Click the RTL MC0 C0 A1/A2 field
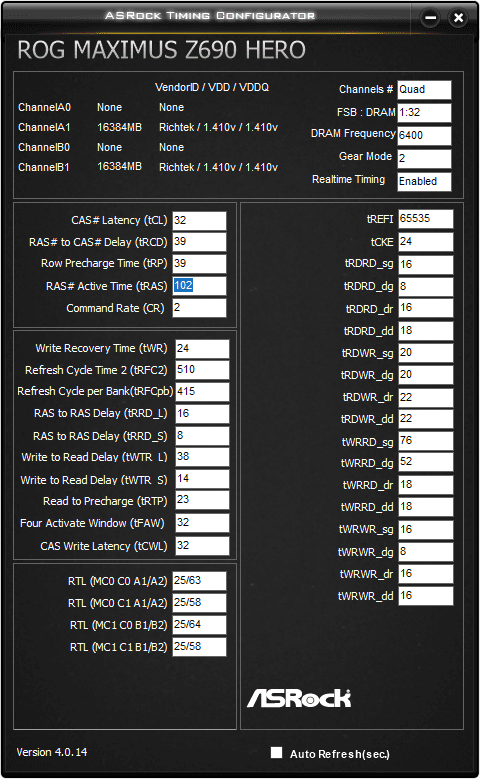This screenshot has width=480, height=780. coord(199,581)
